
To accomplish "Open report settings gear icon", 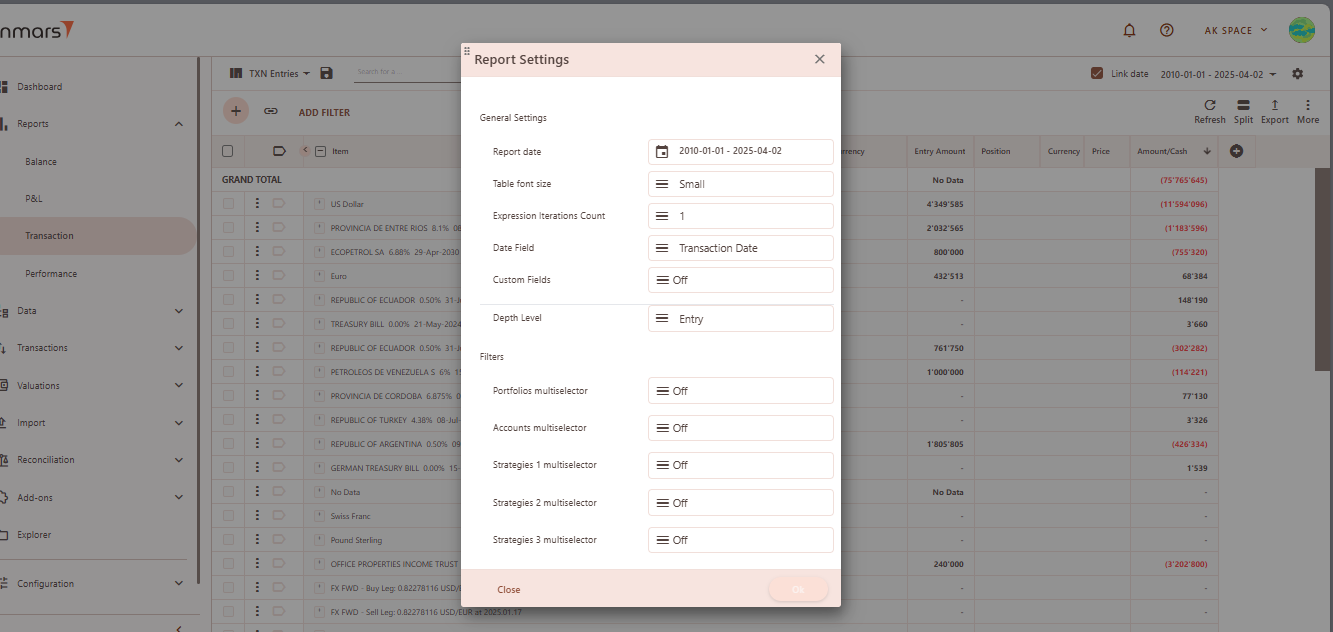I will [x=1298, y=74].
